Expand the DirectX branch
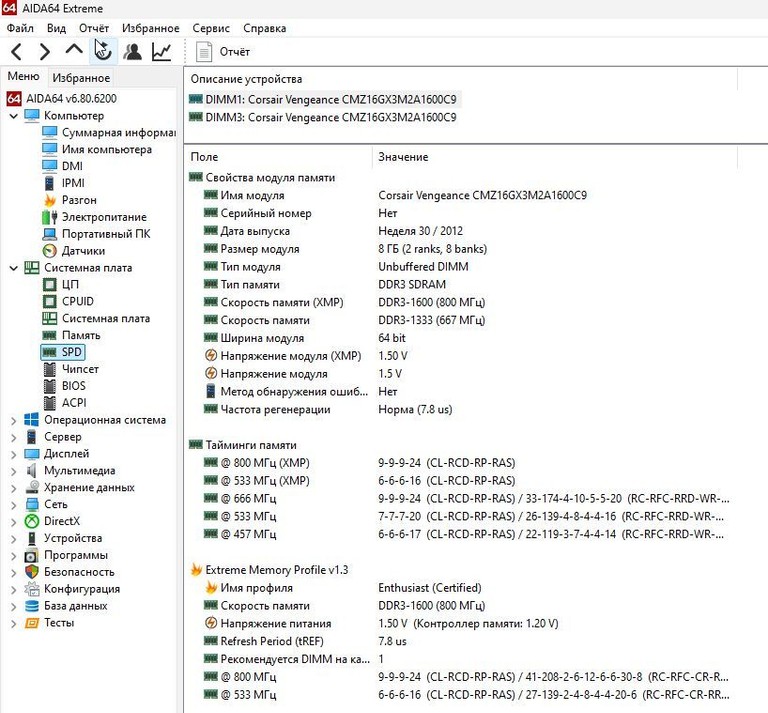The width and height of the screenshot is (768, 713). 14,522
